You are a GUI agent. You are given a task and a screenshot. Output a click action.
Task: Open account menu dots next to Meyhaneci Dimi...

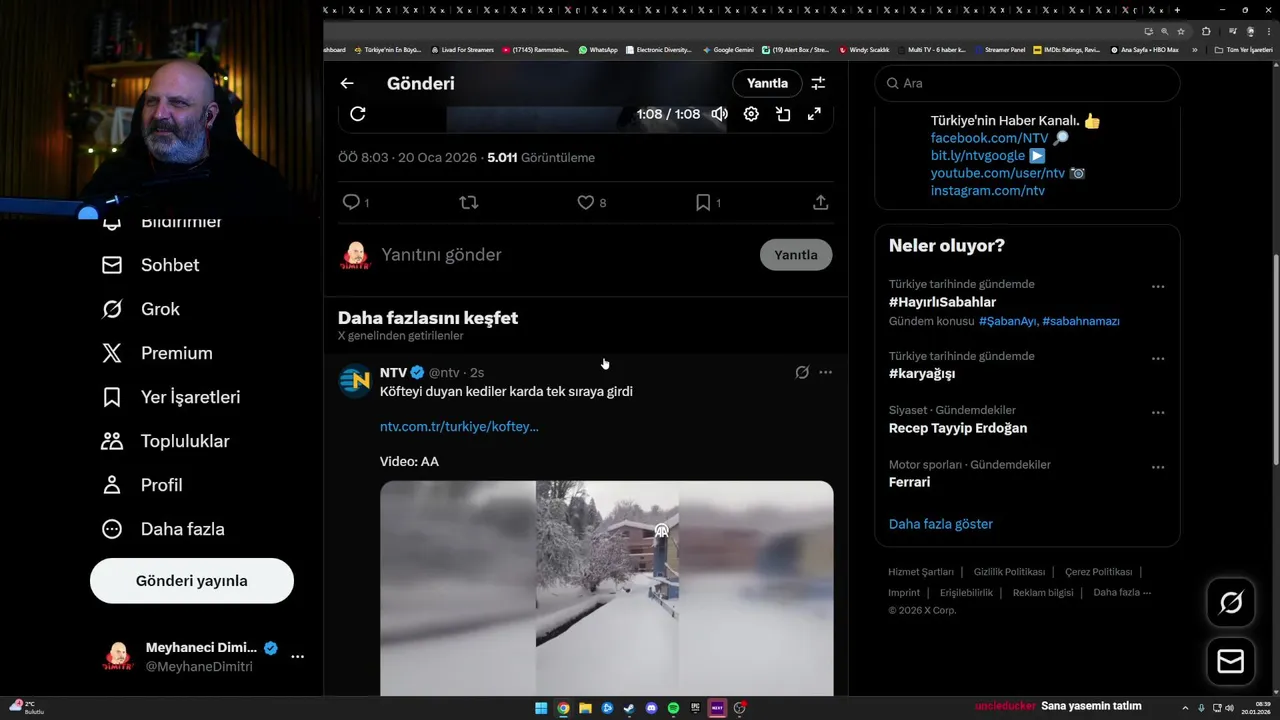pyautogui.click(x=297, y=657)
